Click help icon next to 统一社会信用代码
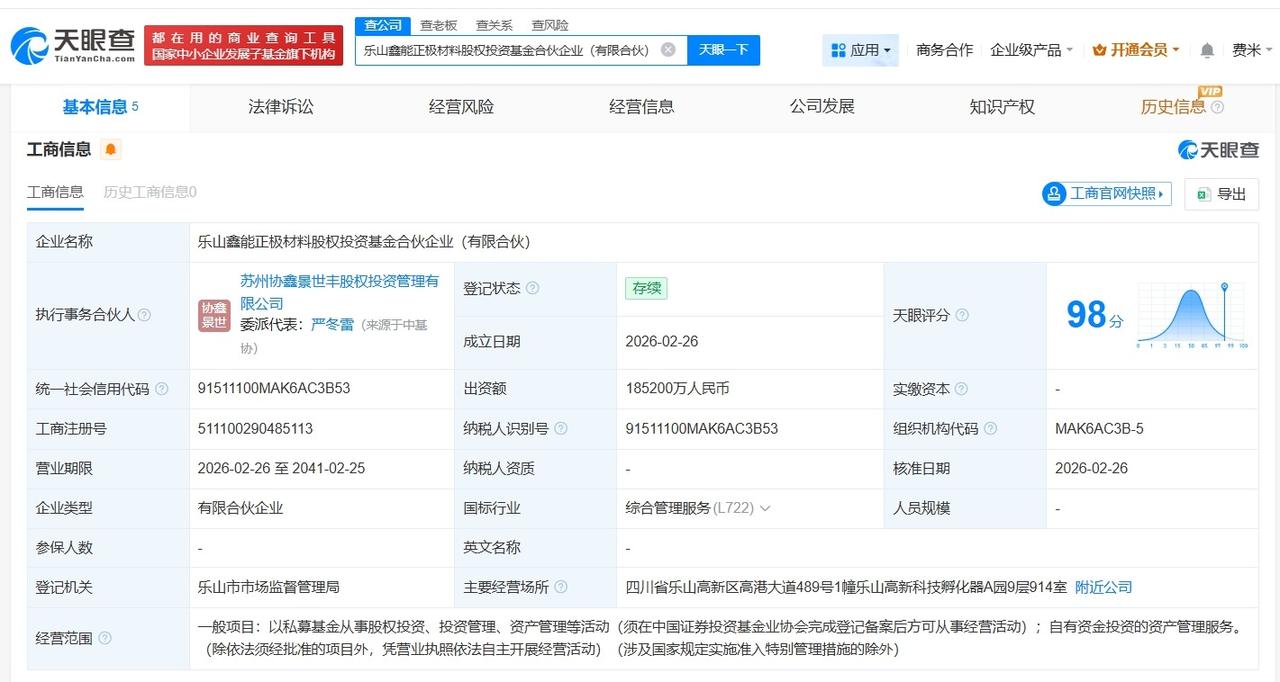Viewport: 1280px width, 682px height. click(x=161, y=389)
